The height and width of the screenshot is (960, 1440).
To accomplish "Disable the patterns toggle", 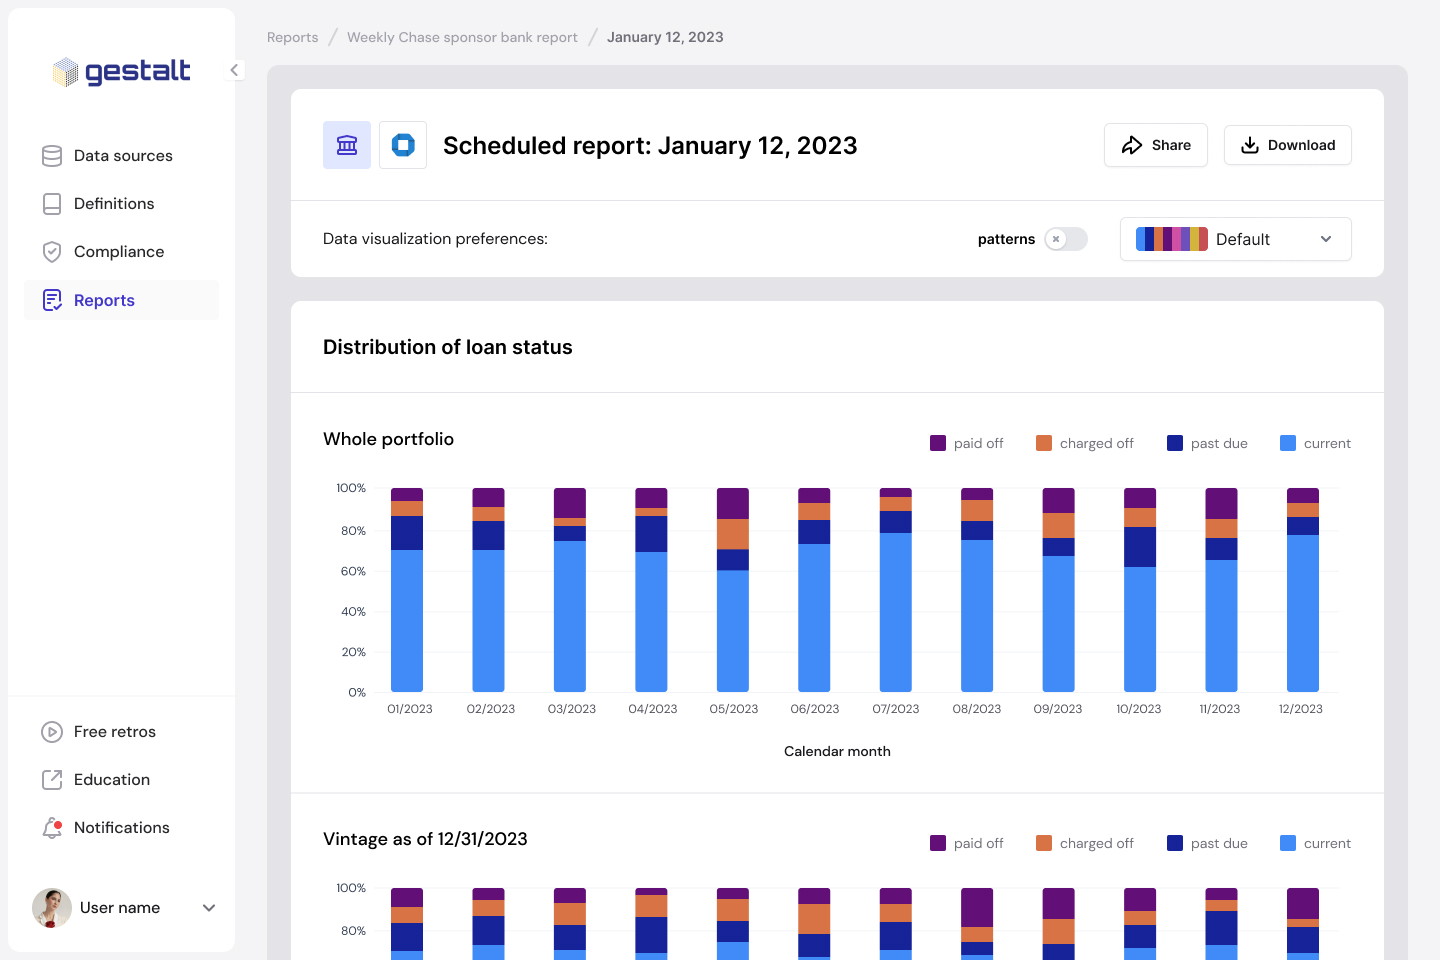I will click(x=1066, y=239).
